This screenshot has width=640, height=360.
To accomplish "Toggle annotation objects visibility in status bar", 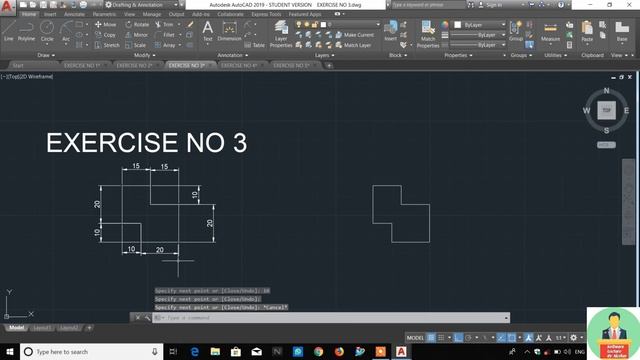I will click(529, 338).
